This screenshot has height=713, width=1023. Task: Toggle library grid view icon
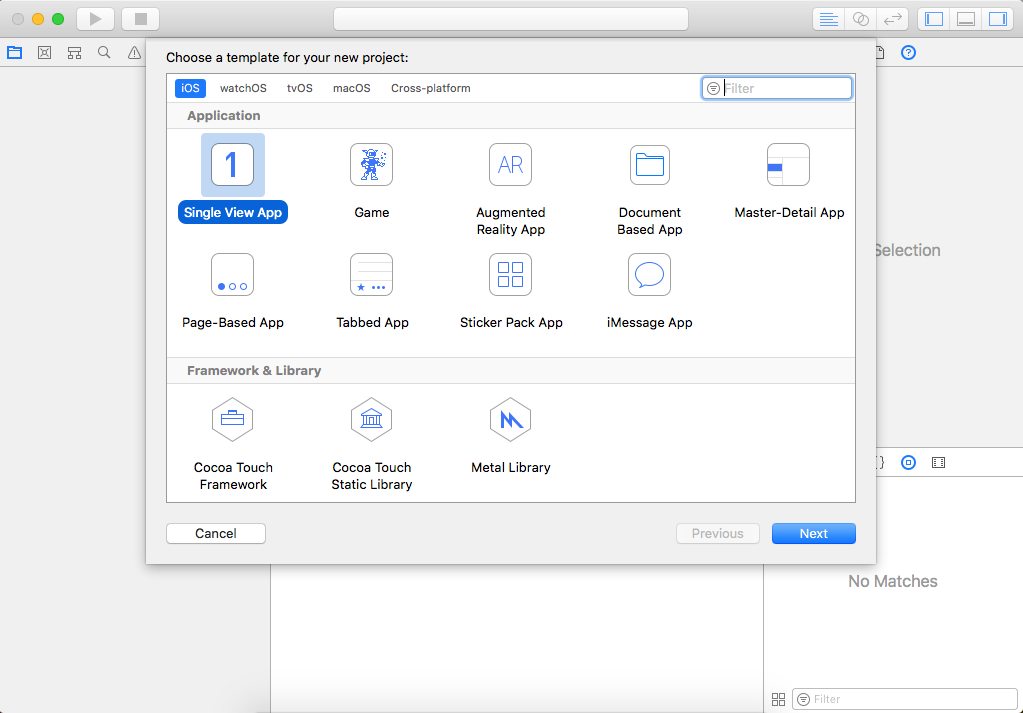click(x=778, y=699)
